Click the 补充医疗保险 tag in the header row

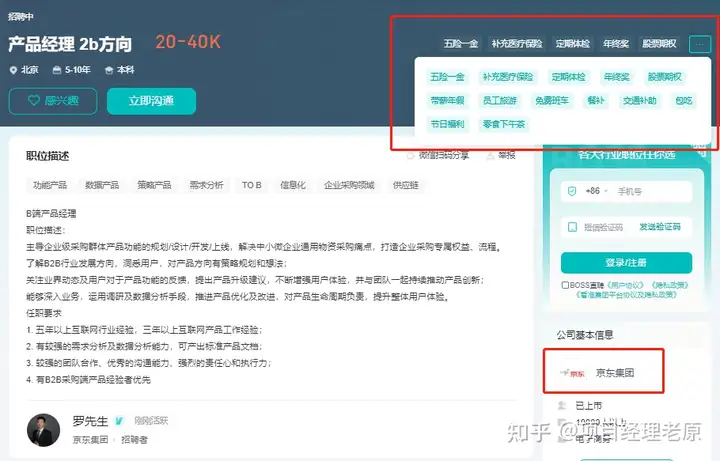click(x=517, y=44)
